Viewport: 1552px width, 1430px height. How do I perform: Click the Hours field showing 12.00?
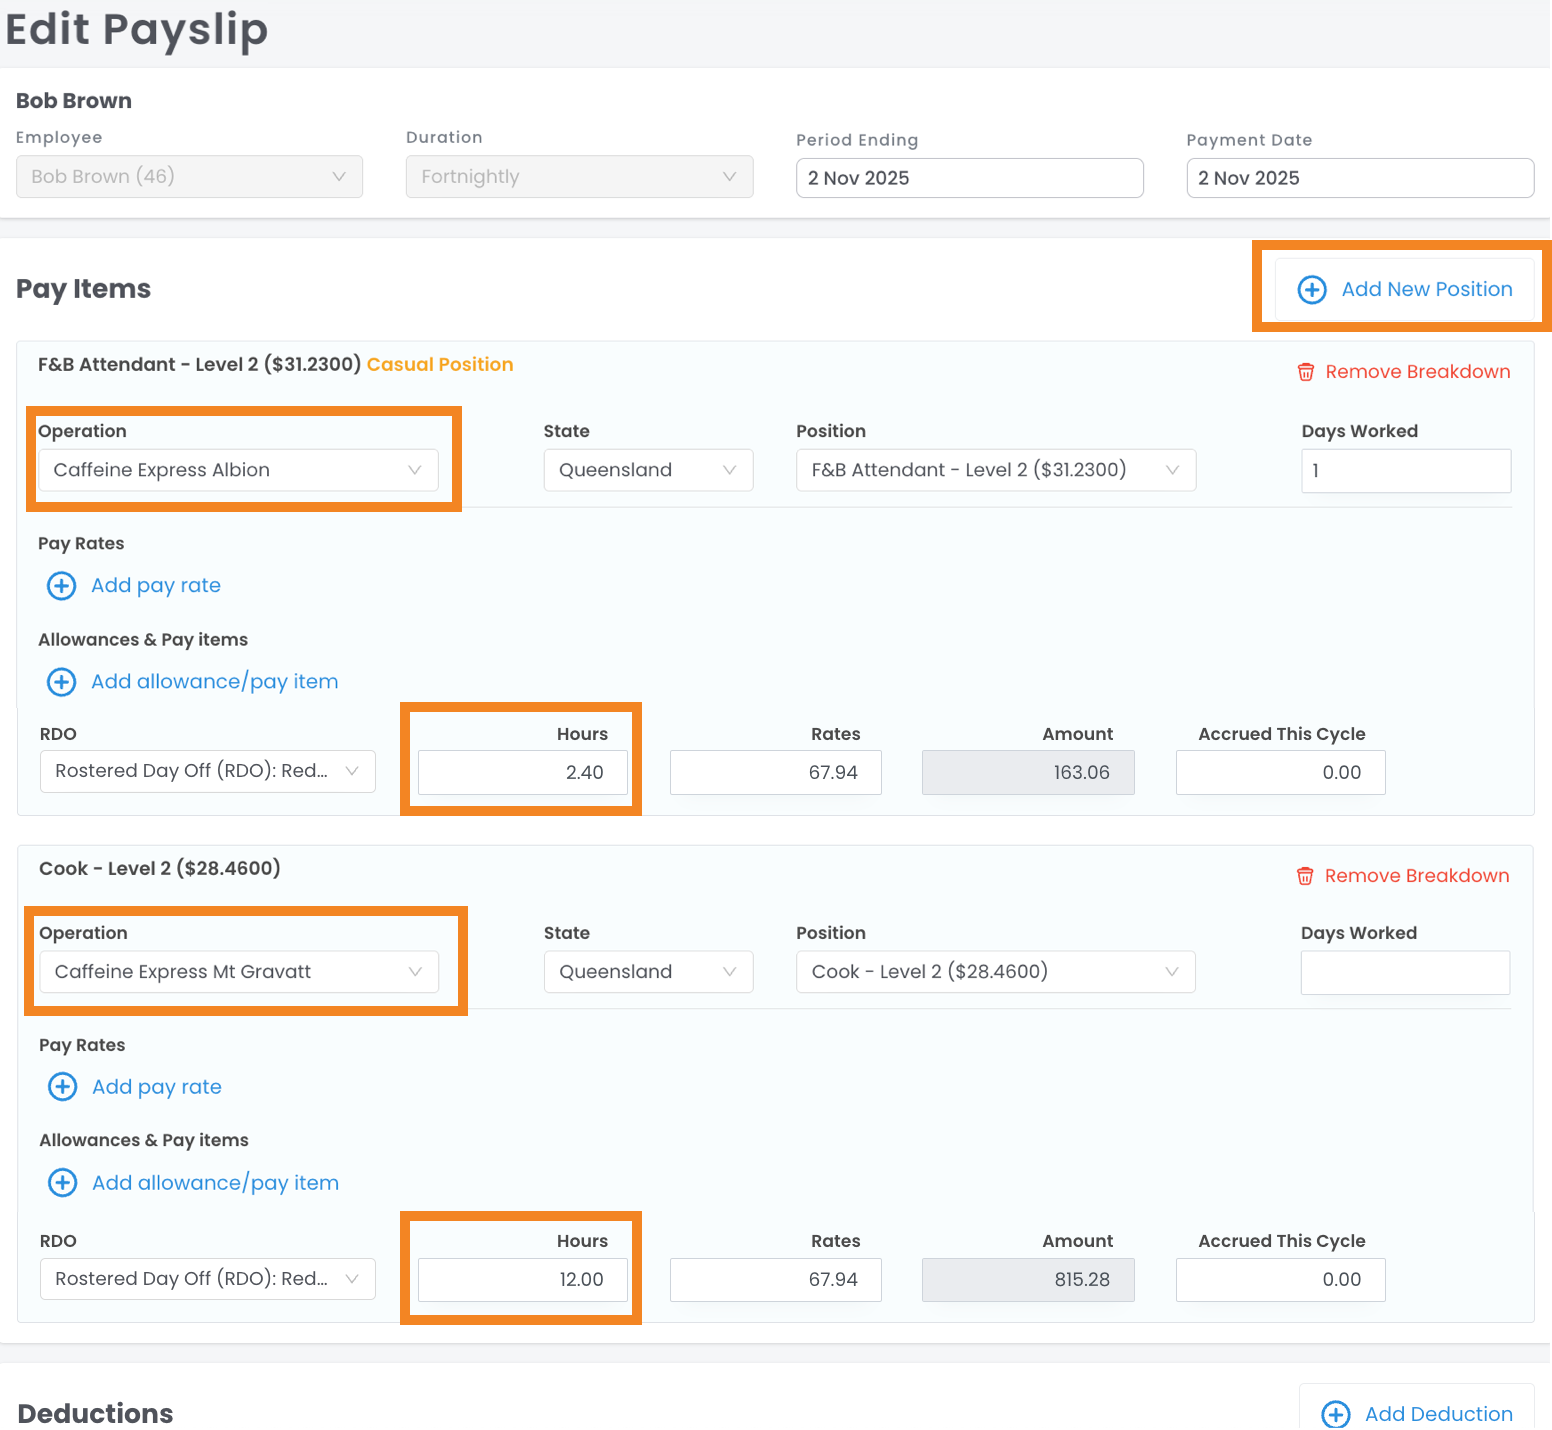(x=523, y=1280)
